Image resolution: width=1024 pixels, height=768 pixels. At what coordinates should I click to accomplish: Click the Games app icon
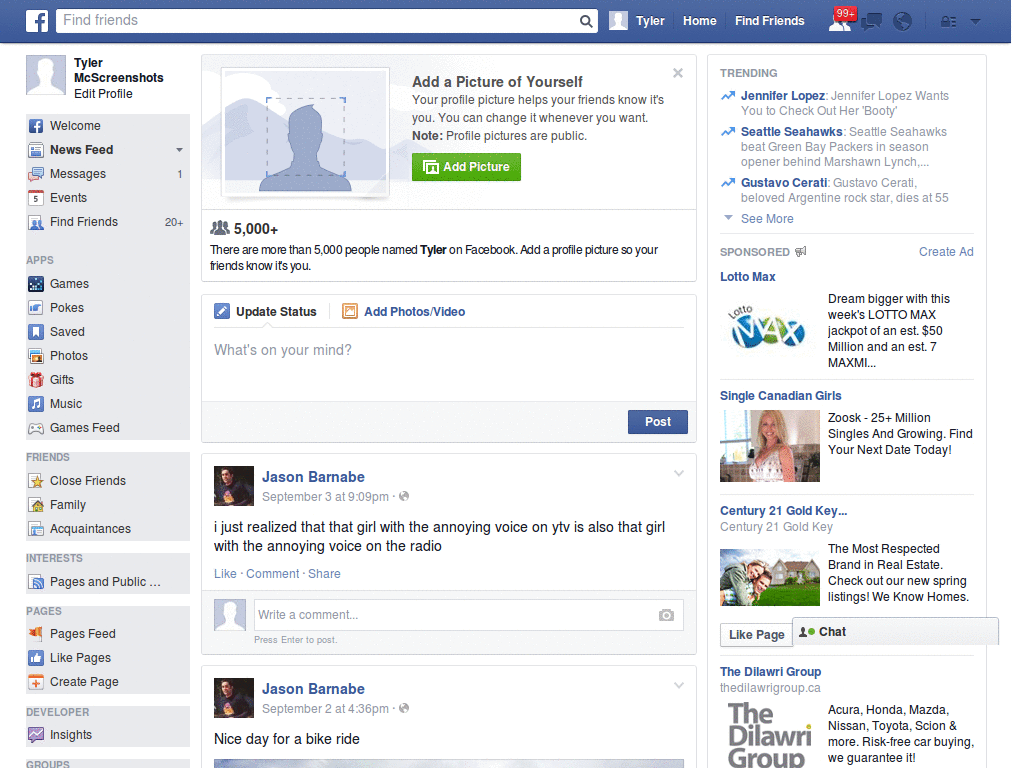coord(36,284)
